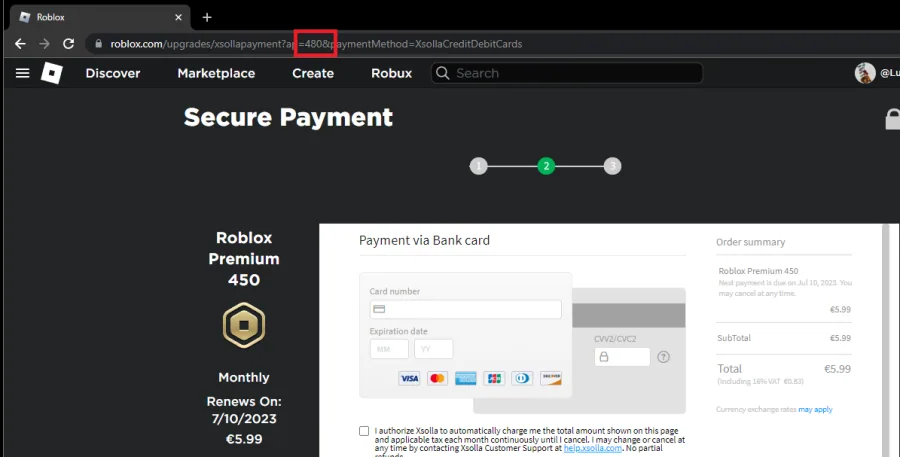Click the Card number field
The image size is (900, 457).
click(x=465, y=309)
